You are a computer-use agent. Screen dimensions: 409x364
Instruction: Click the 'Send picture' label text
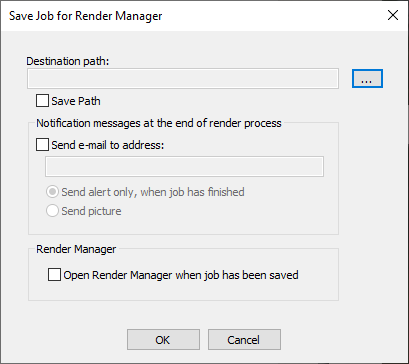[x=91, y=211]
